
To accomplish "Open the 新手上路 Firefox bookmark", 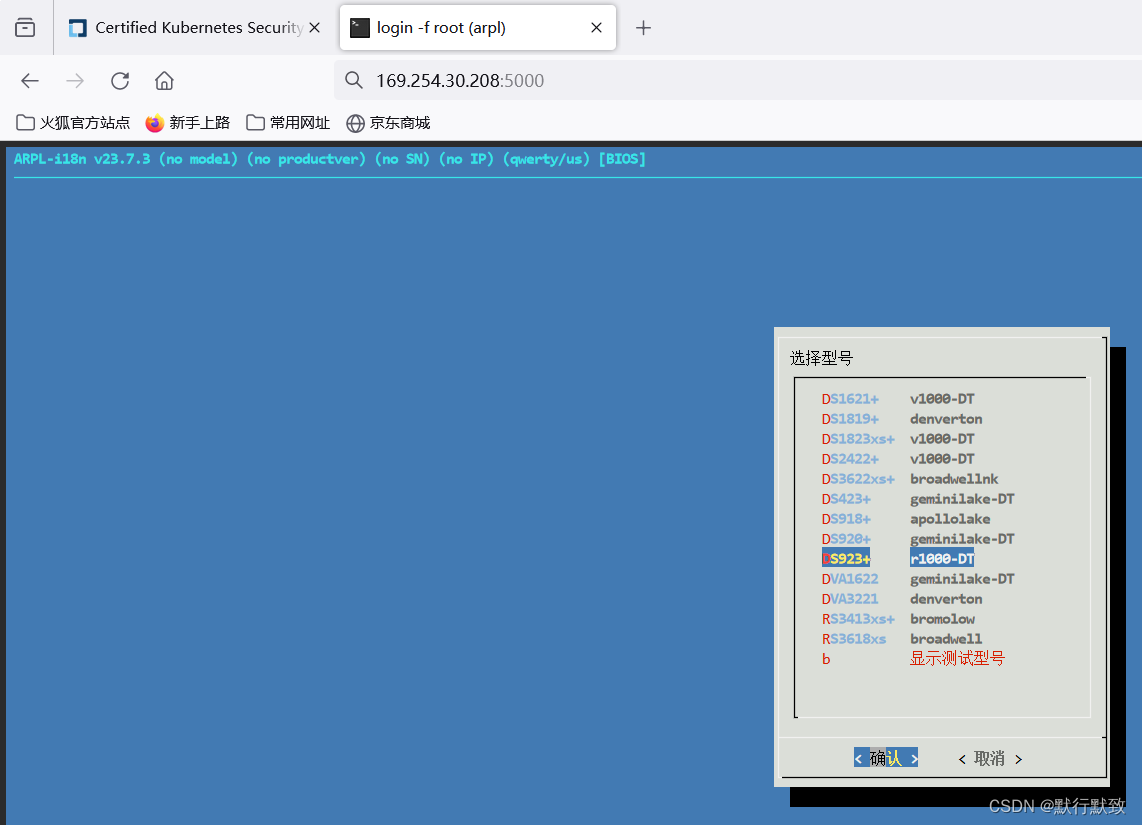I will tap(188, 122).
